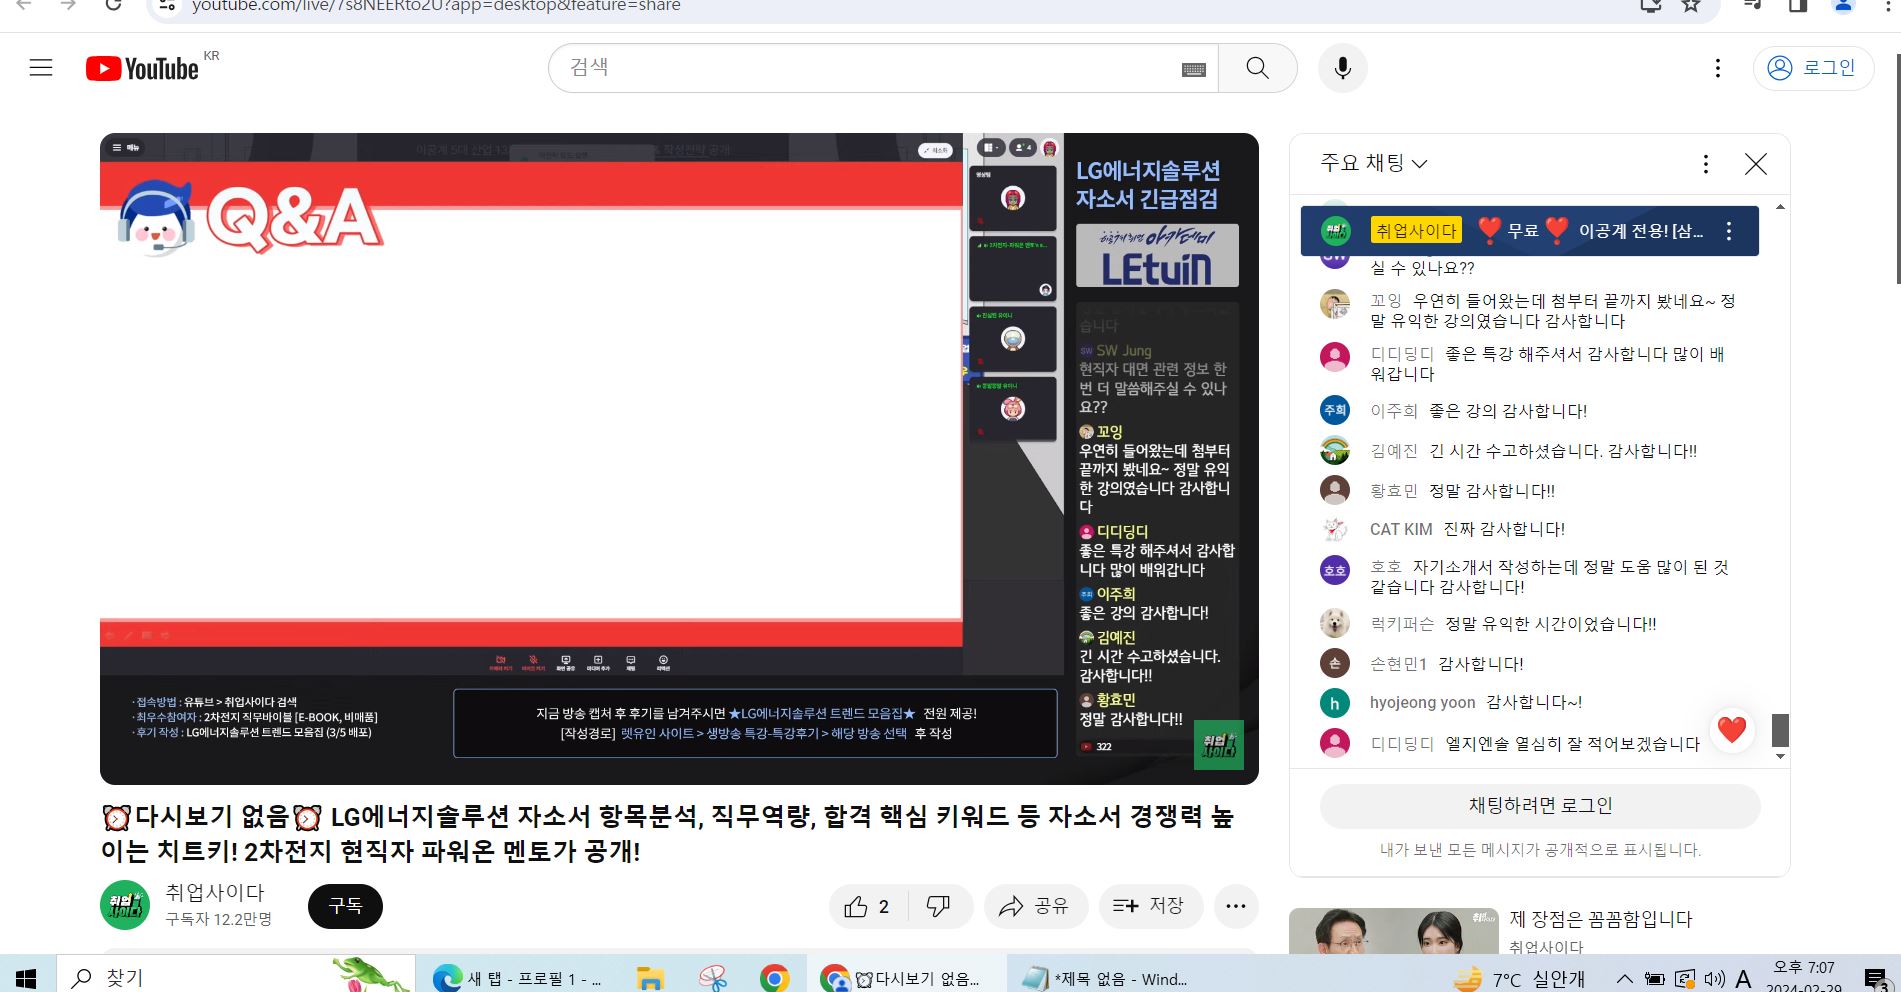Viewport: 1901px width, 992px height.
Task: Bookmark the page with the star icon
Action: (x=1691, y=6)
